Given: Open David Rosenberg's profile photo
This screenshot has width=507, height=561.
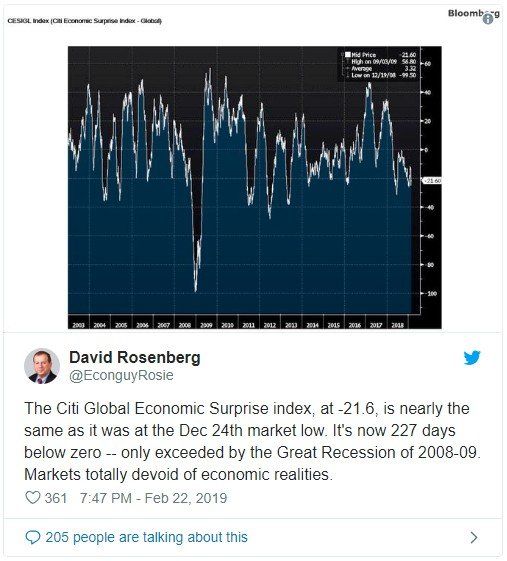Looking at the screenshot, I should coord(42,366).
